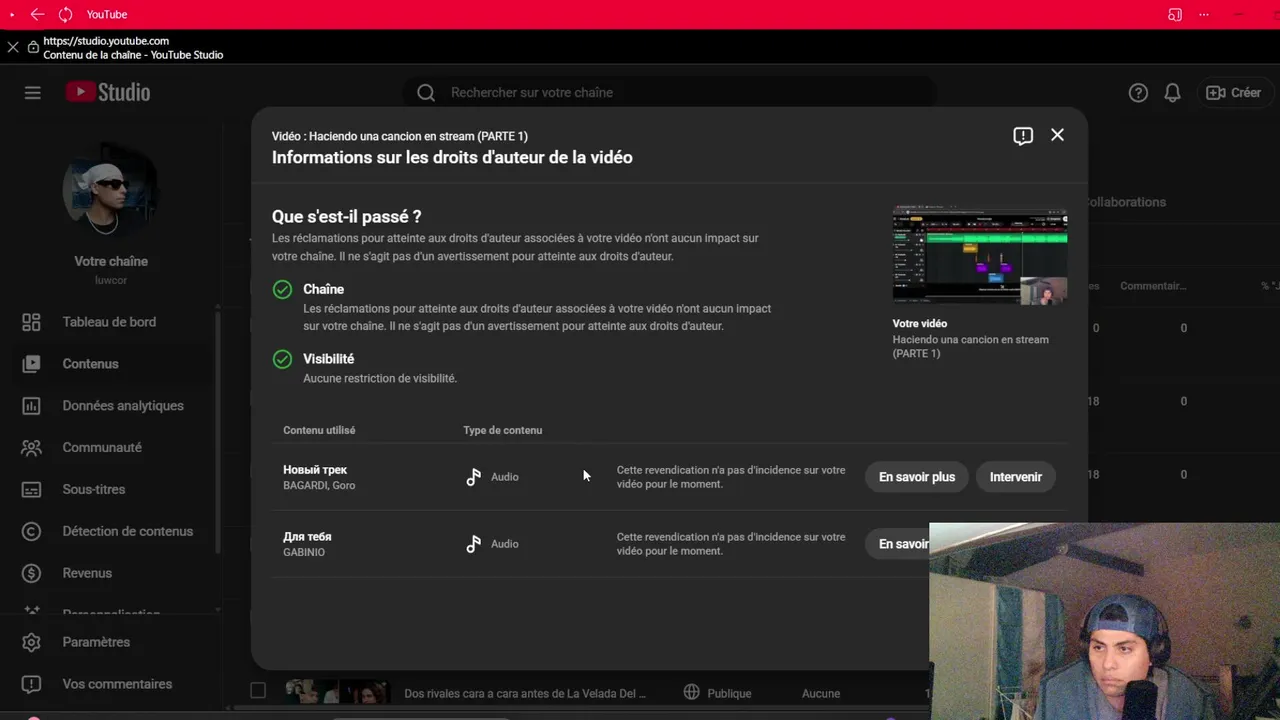Click the 'Type de contenu' column header
Screen dimensions: 1280x720
click(x=503, y=430)
